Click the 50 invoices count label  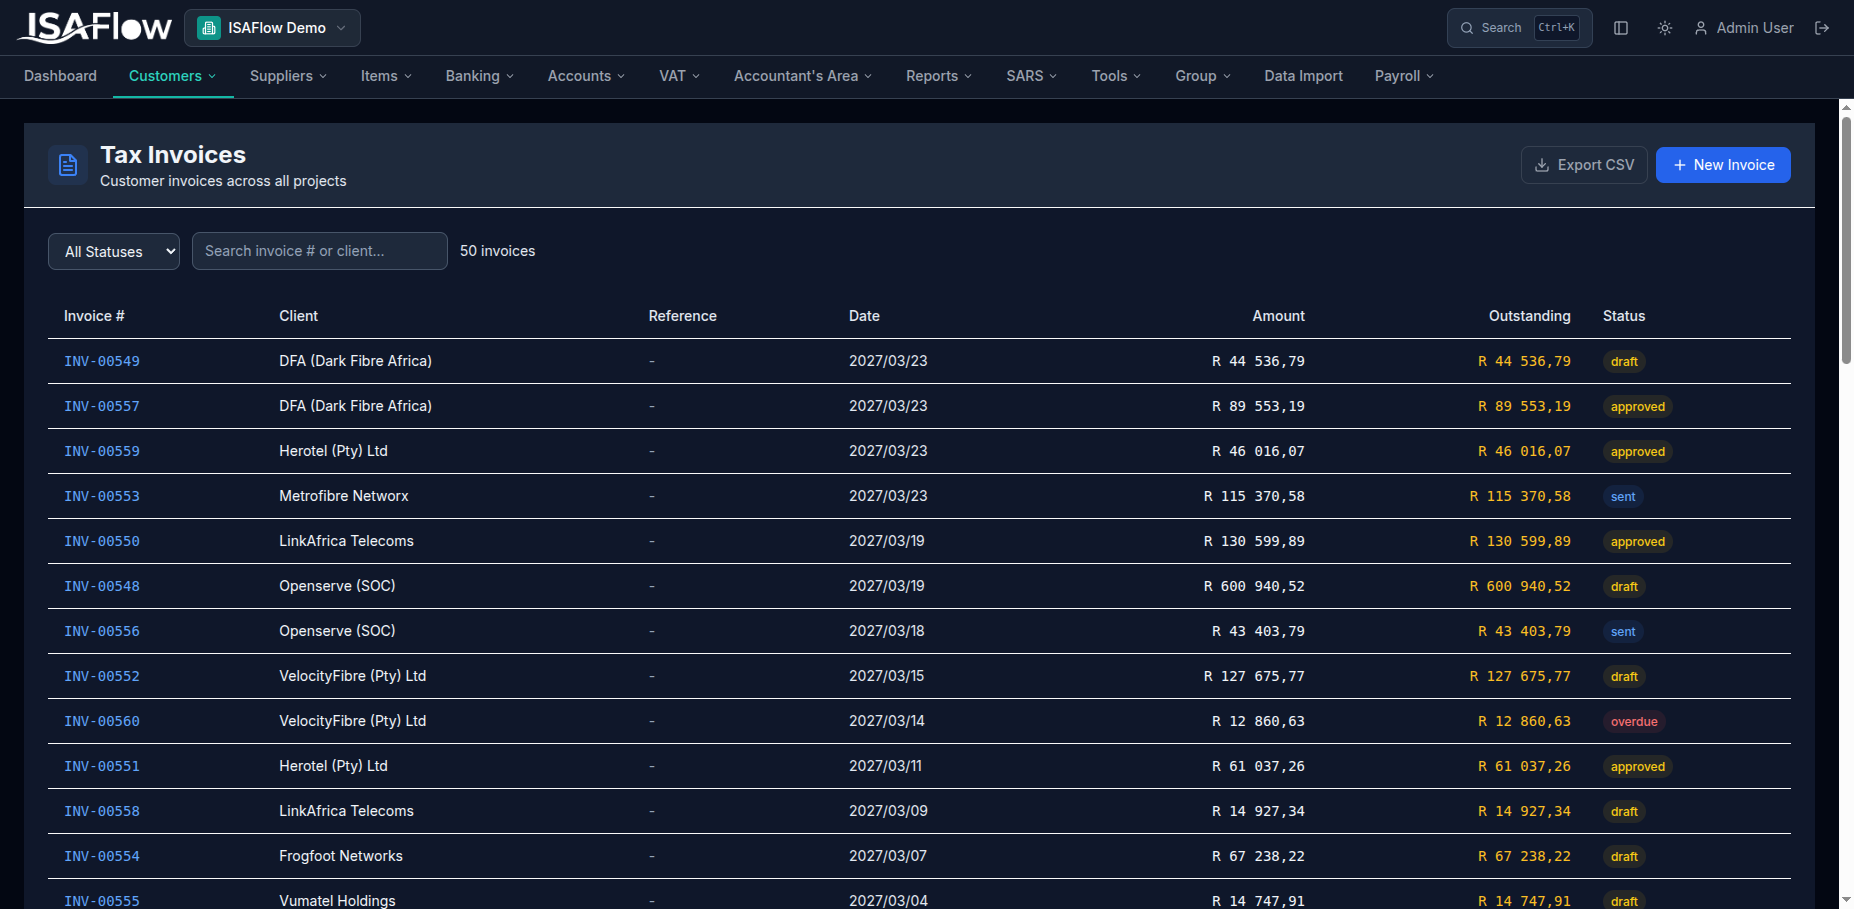497,251
